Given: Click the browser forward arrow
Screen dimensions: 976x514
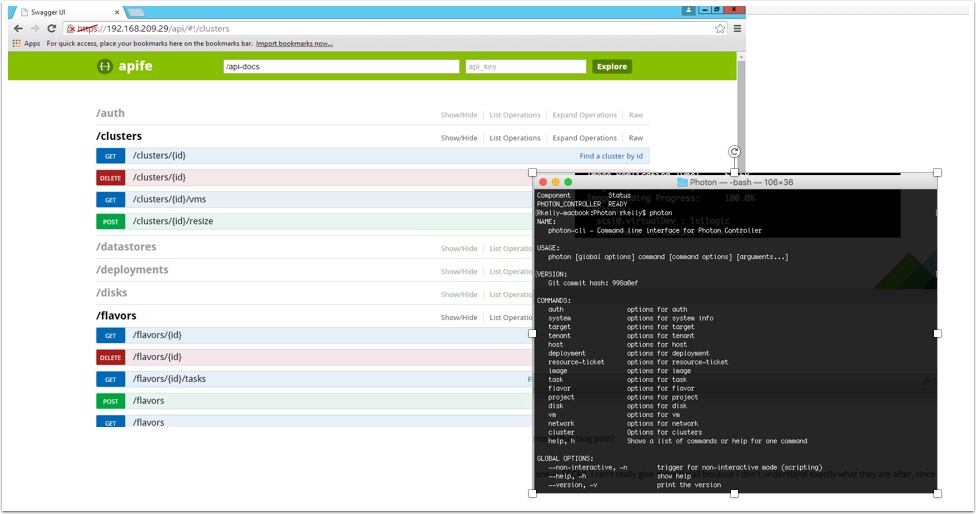Looking at the screenshot, I should (x=35, y=29).
